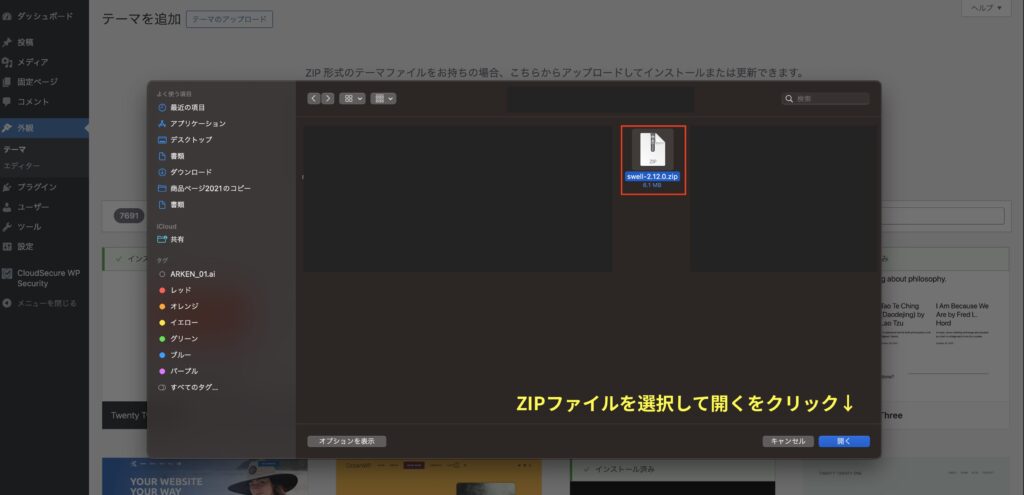Select the ブルー color tag

coord(180,355)
